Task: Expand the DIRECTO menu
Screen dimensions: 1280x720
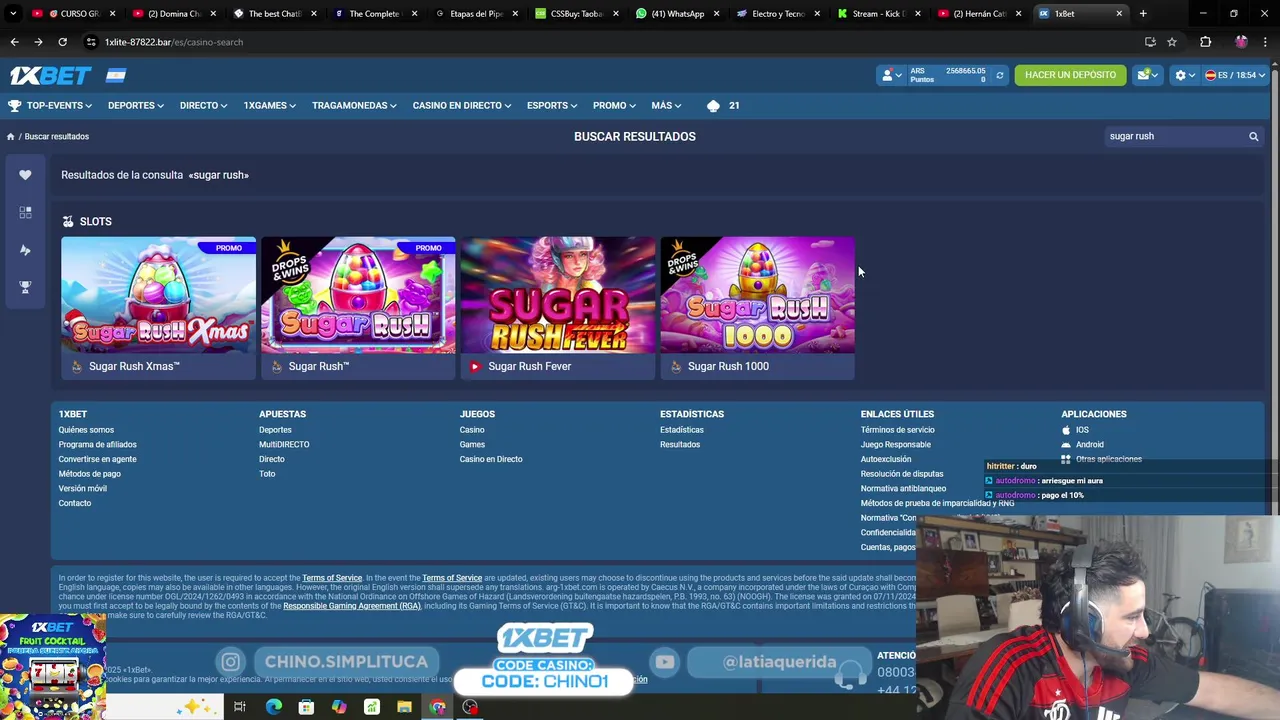Action: pos(204,105)
